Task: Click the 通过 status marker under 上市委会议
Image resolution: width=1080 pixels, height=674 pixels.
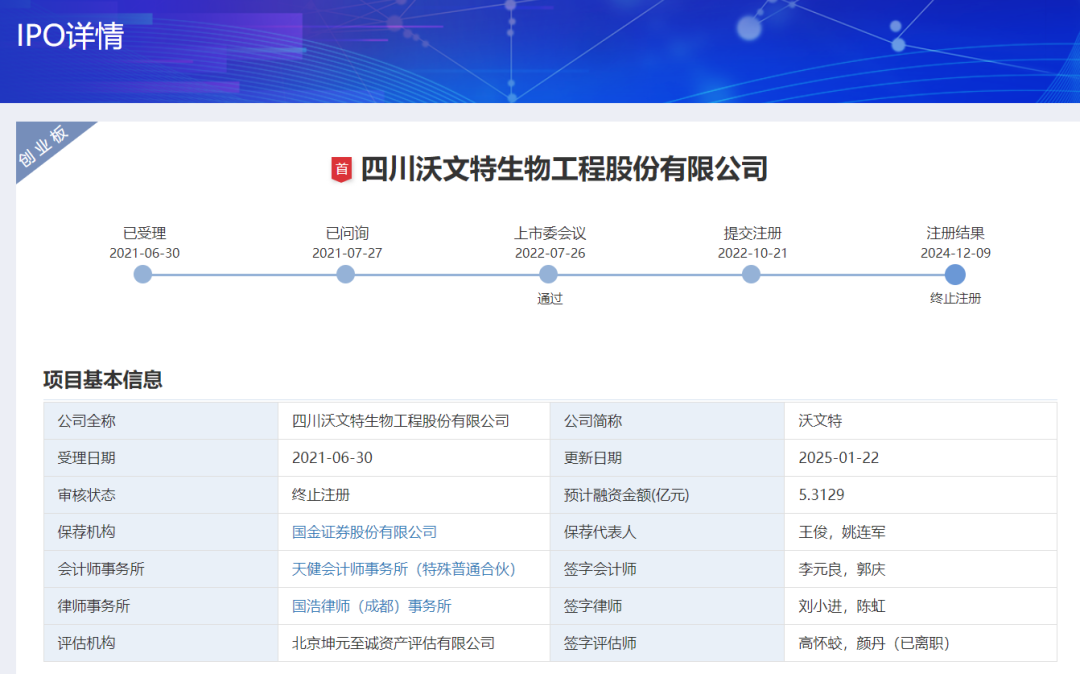Action: (x=547, y=298)
